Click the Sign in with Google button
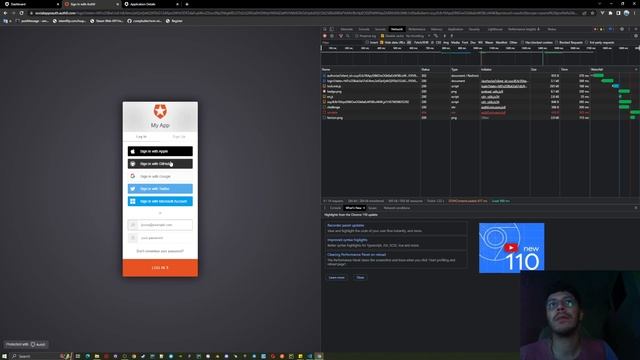The height and width of the screenshot is (360, 640). point(160,176)
